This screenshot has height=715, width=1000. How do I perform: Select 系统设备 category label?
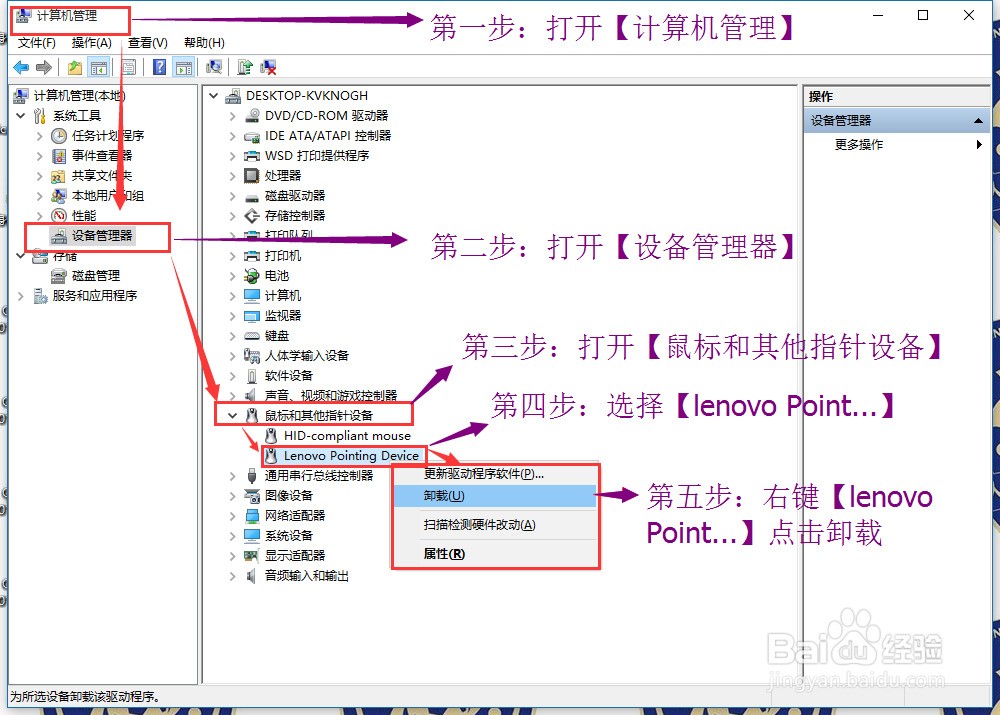(x=289, y=536)
